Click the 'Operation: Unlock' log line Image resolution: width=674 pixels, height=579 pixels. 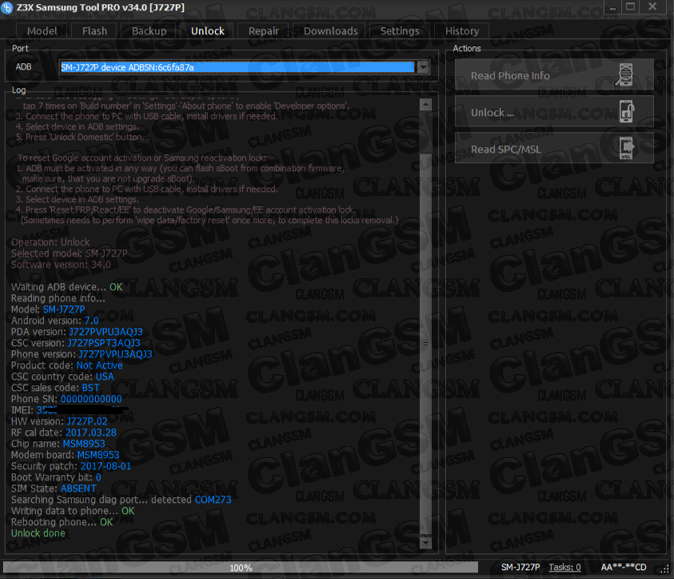coord(50,242)
